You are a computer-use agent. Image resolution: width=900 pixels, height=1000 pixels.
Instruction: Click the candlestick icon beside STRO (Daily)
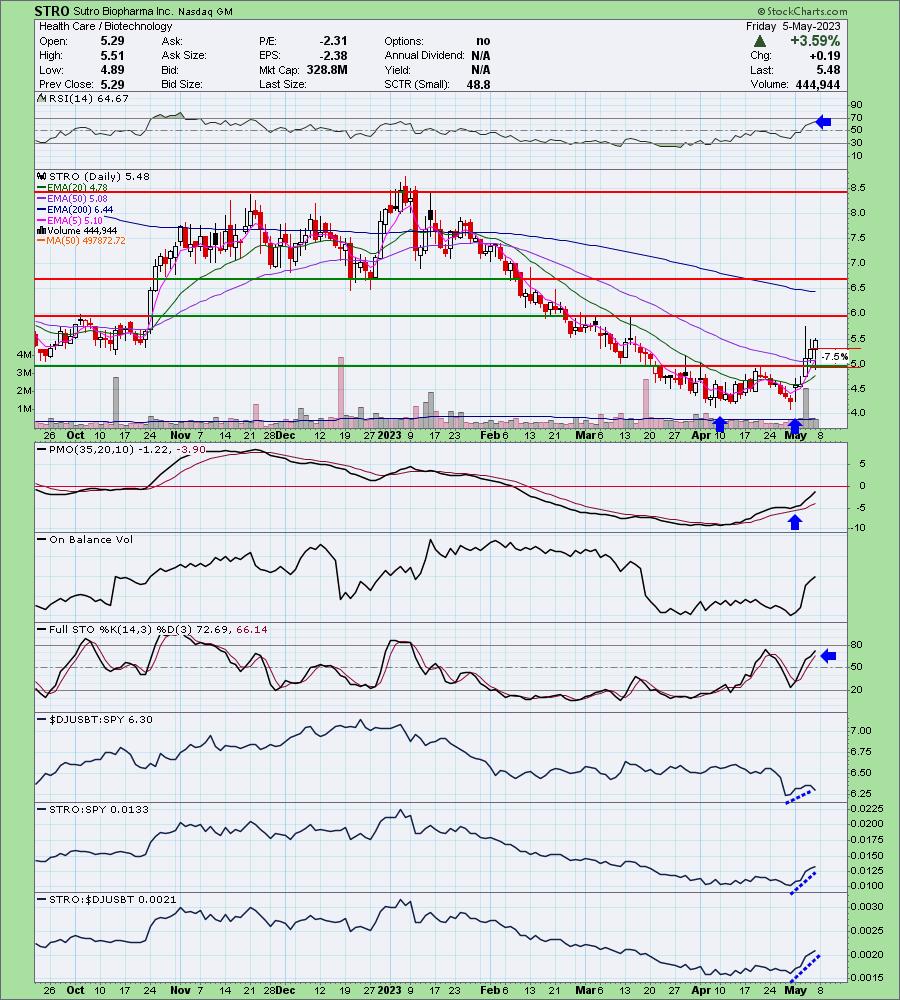point(41,177)
